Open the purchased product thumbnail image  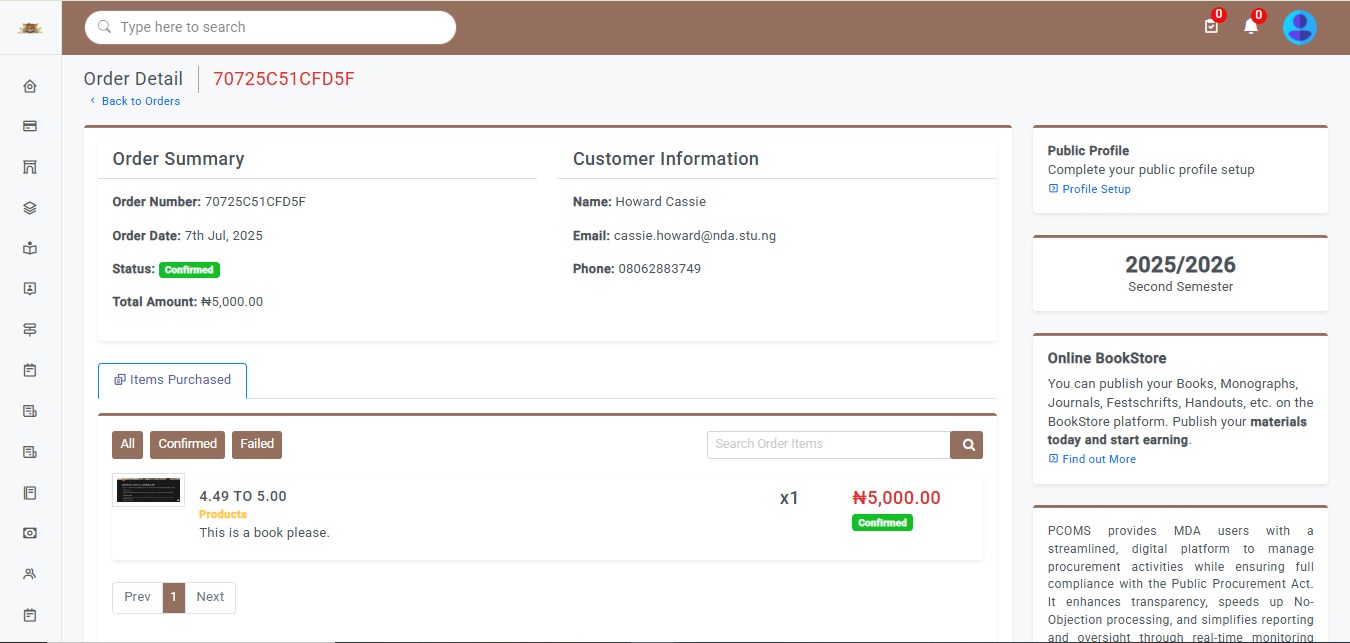[148, 490]
